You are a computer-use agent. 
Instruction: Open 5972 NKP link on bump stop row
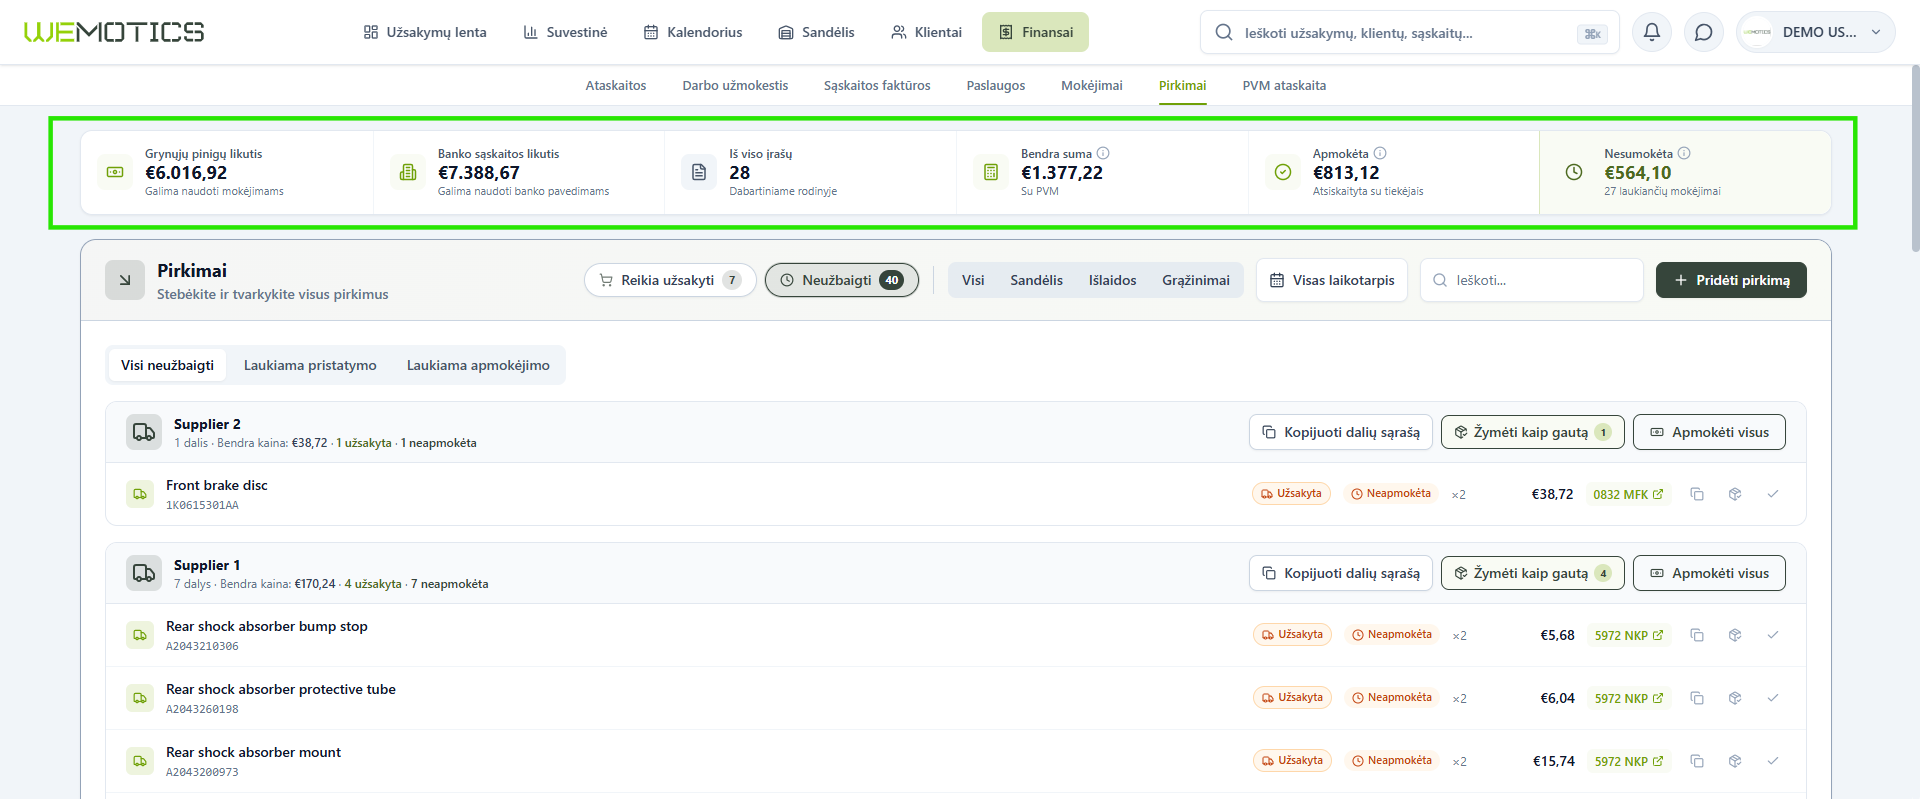[x=1629, y=635]
